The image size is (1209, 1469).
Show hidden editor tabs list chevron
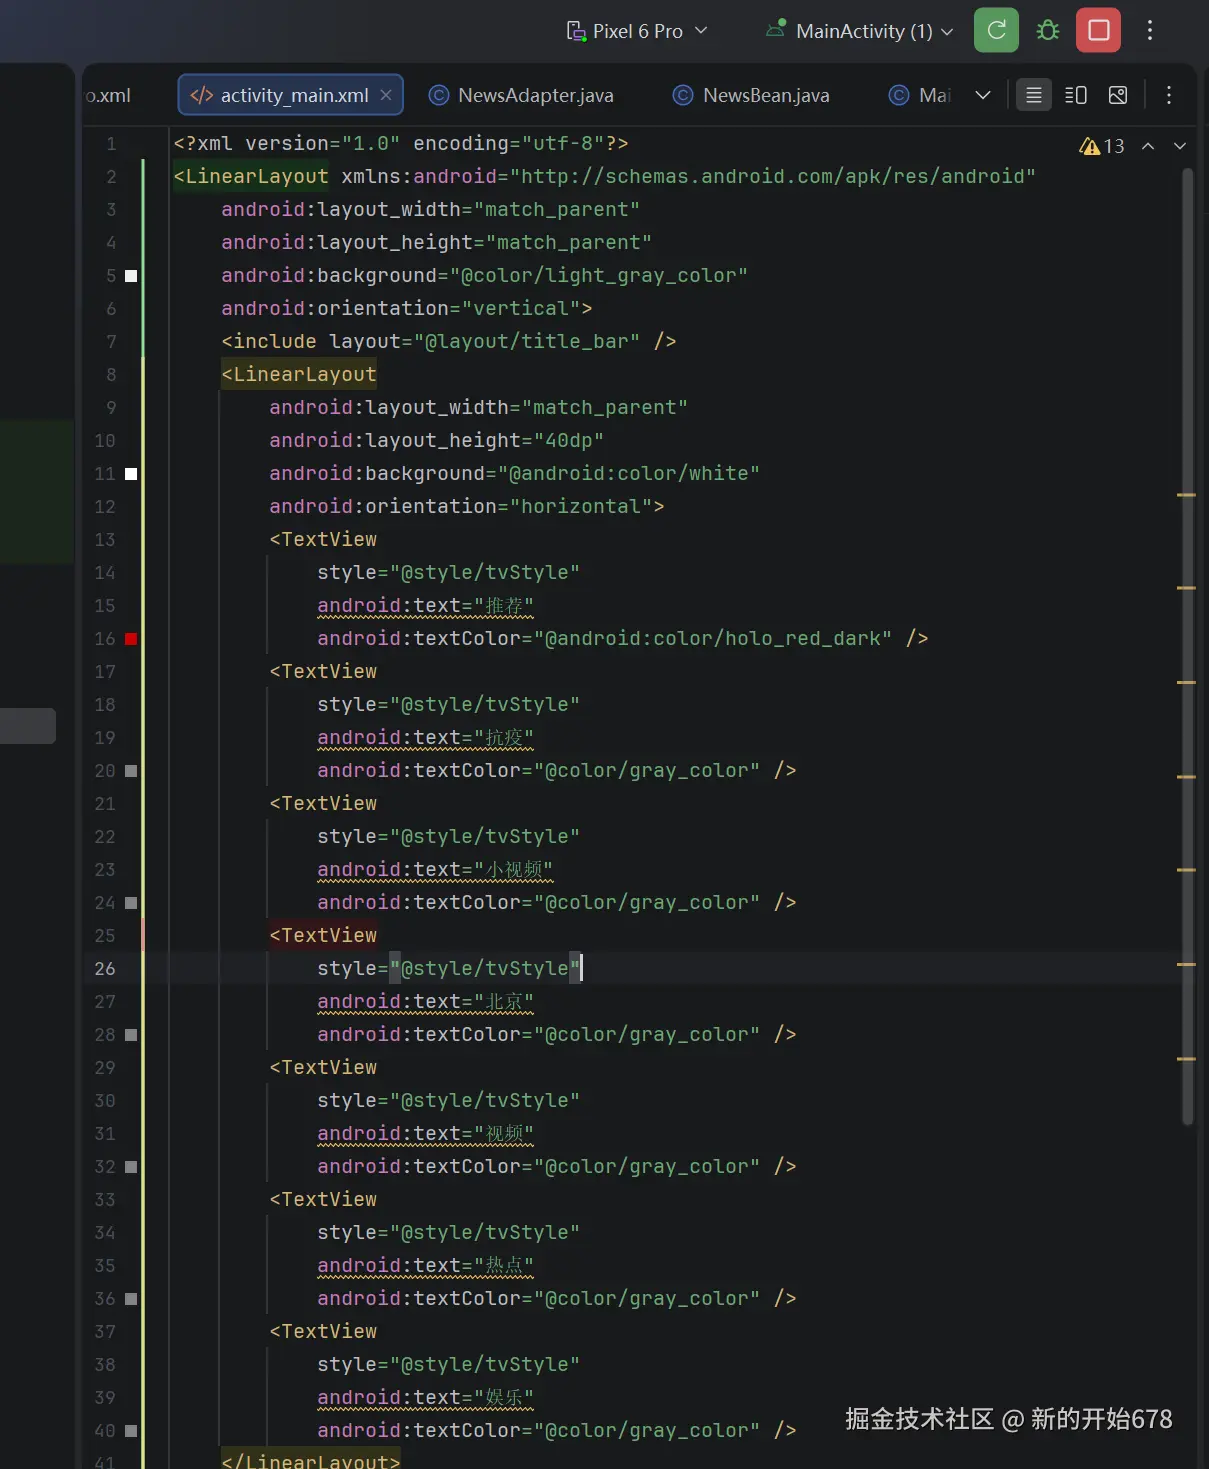click(983, 95)
